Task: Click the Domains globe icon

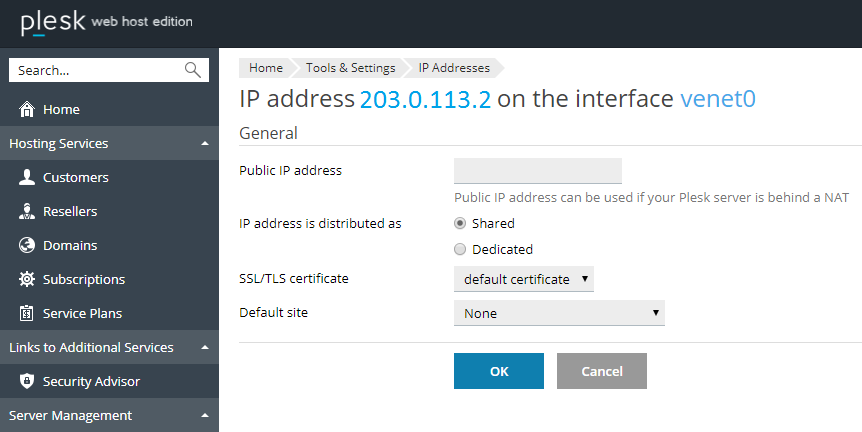Action: [27, 246]
